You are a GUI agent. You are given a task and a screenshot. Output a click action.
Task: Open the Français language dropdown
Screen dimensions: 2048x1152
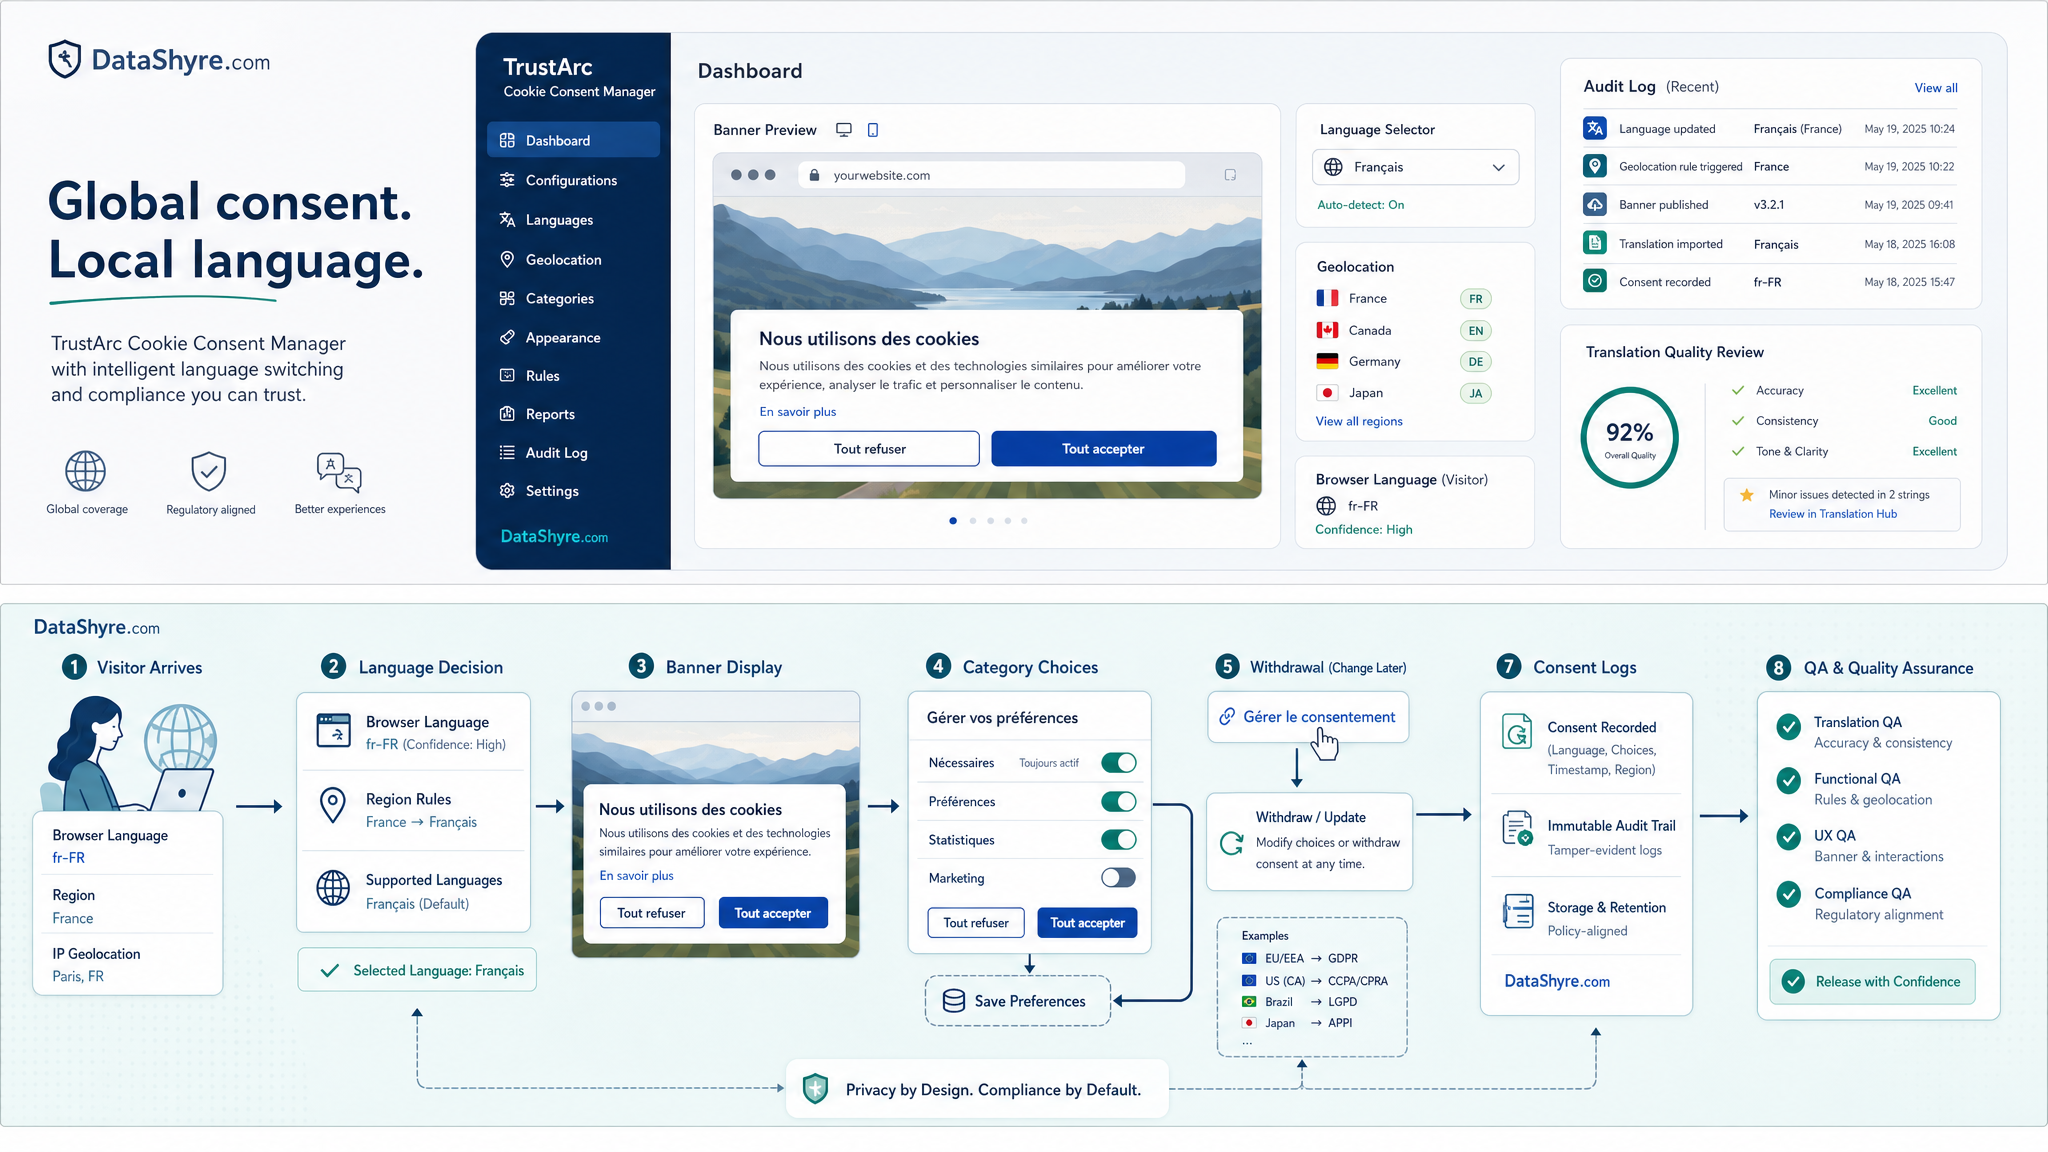pyautogui.click(x=1415, y=167)
